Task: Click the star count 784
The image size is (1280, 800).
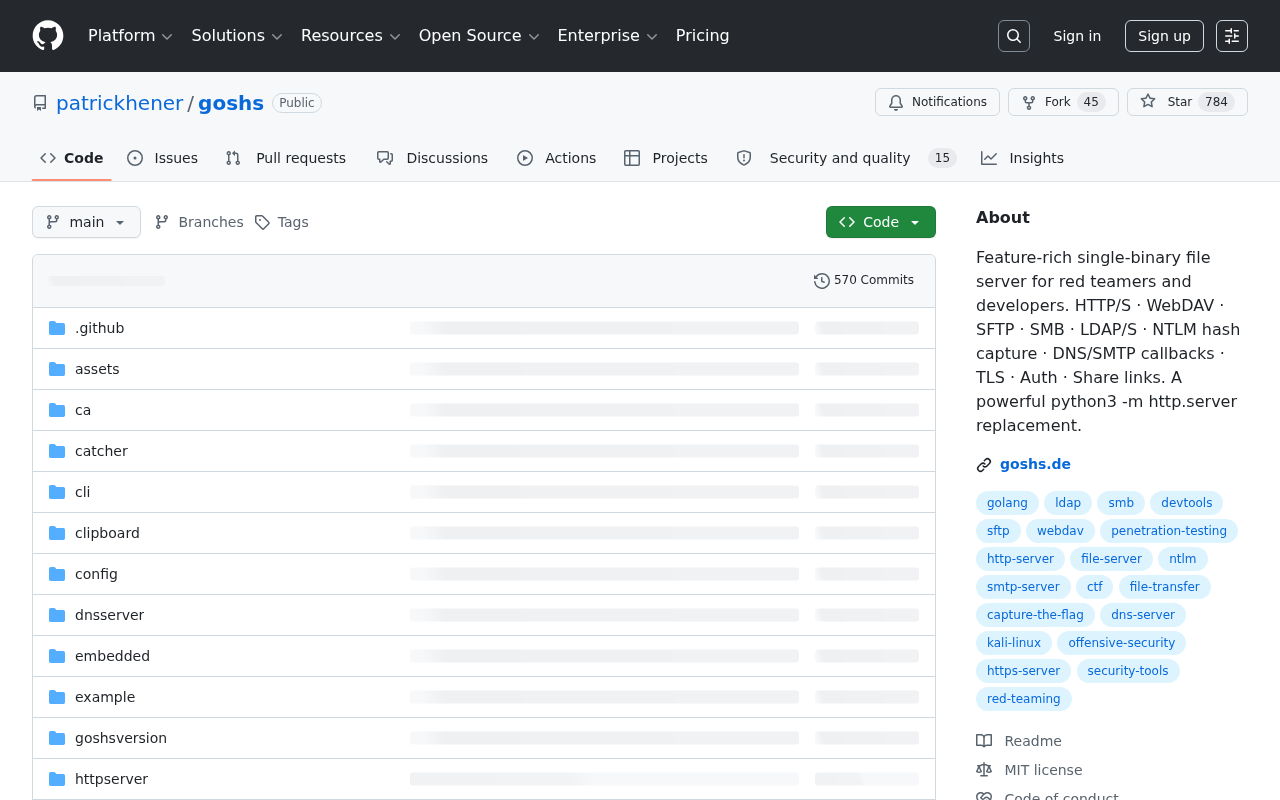Action: coord(1216,102)
